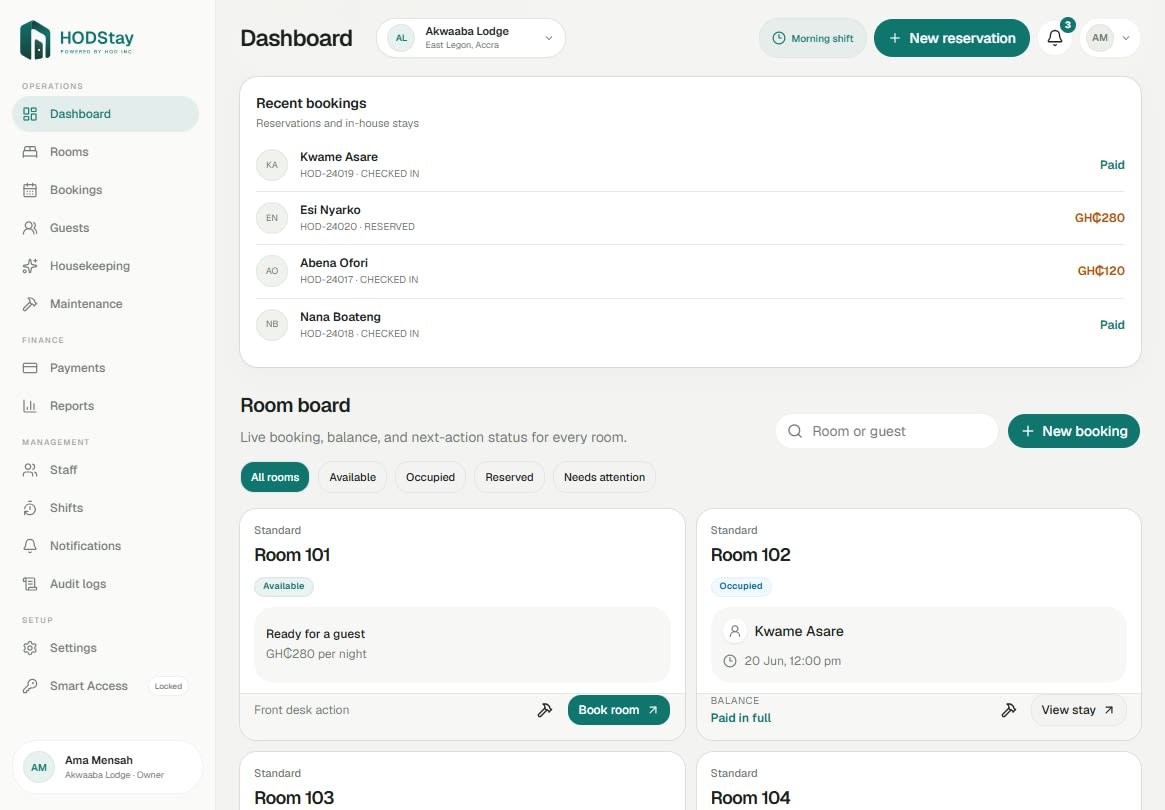Click the AL property avatar
This screenshot has width=1165, height=810.
pyautogui.click(x=401, y=38)
